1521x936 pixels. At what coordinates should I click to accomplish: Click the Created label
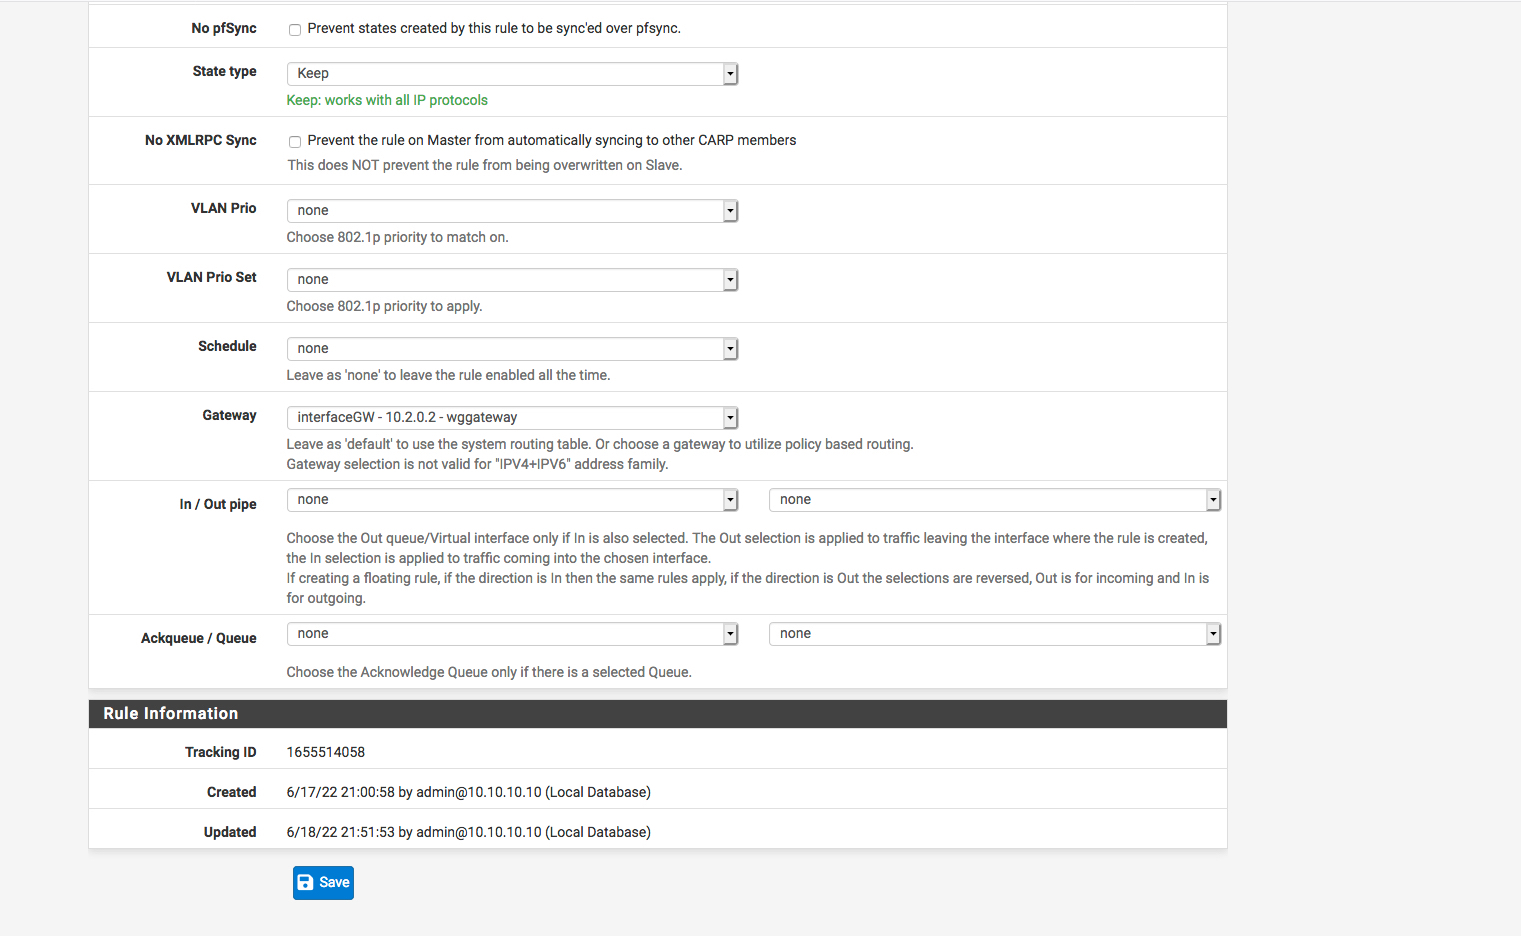(x=232, y=792)
